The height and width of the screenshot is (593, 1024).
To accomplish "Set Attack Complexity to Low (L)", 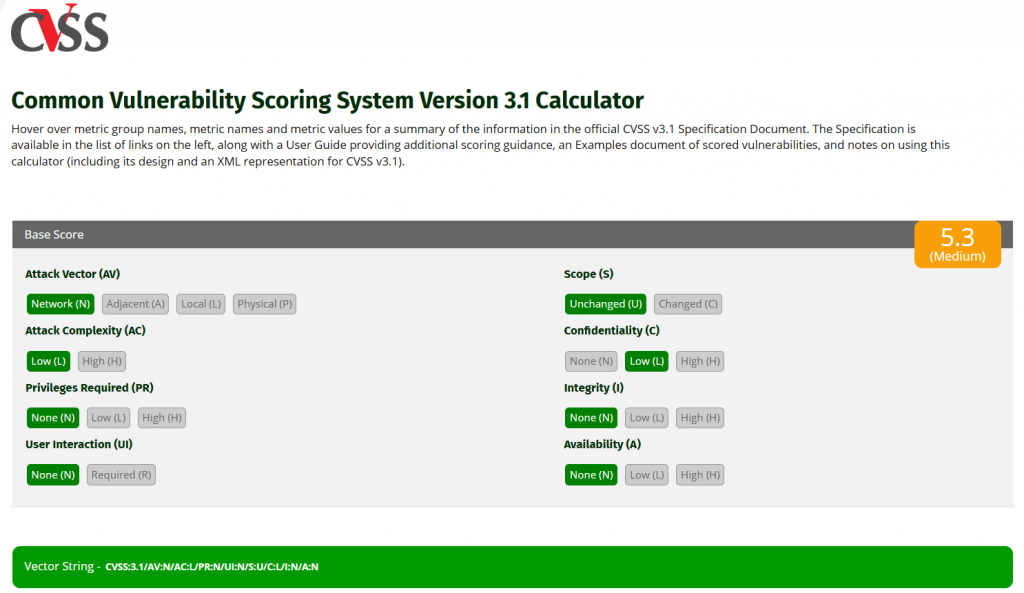I will tap(48, 361).
